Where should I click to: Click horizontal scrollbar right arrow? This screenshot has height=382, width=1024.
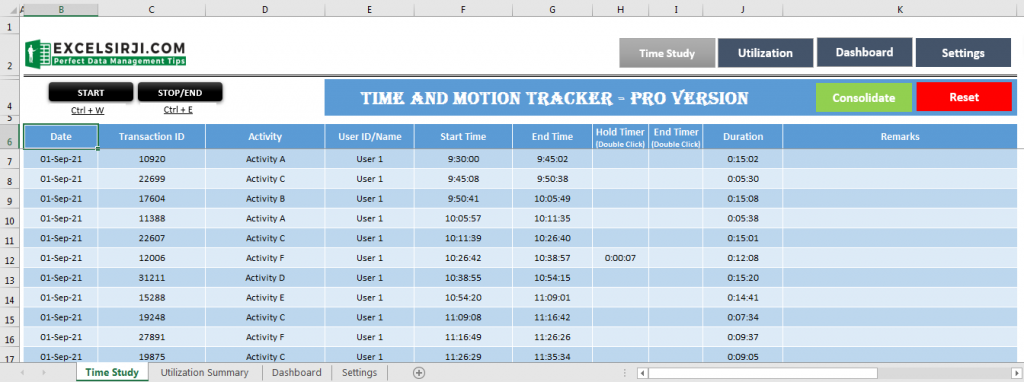pyautogui.click(x=1015, y=373)
